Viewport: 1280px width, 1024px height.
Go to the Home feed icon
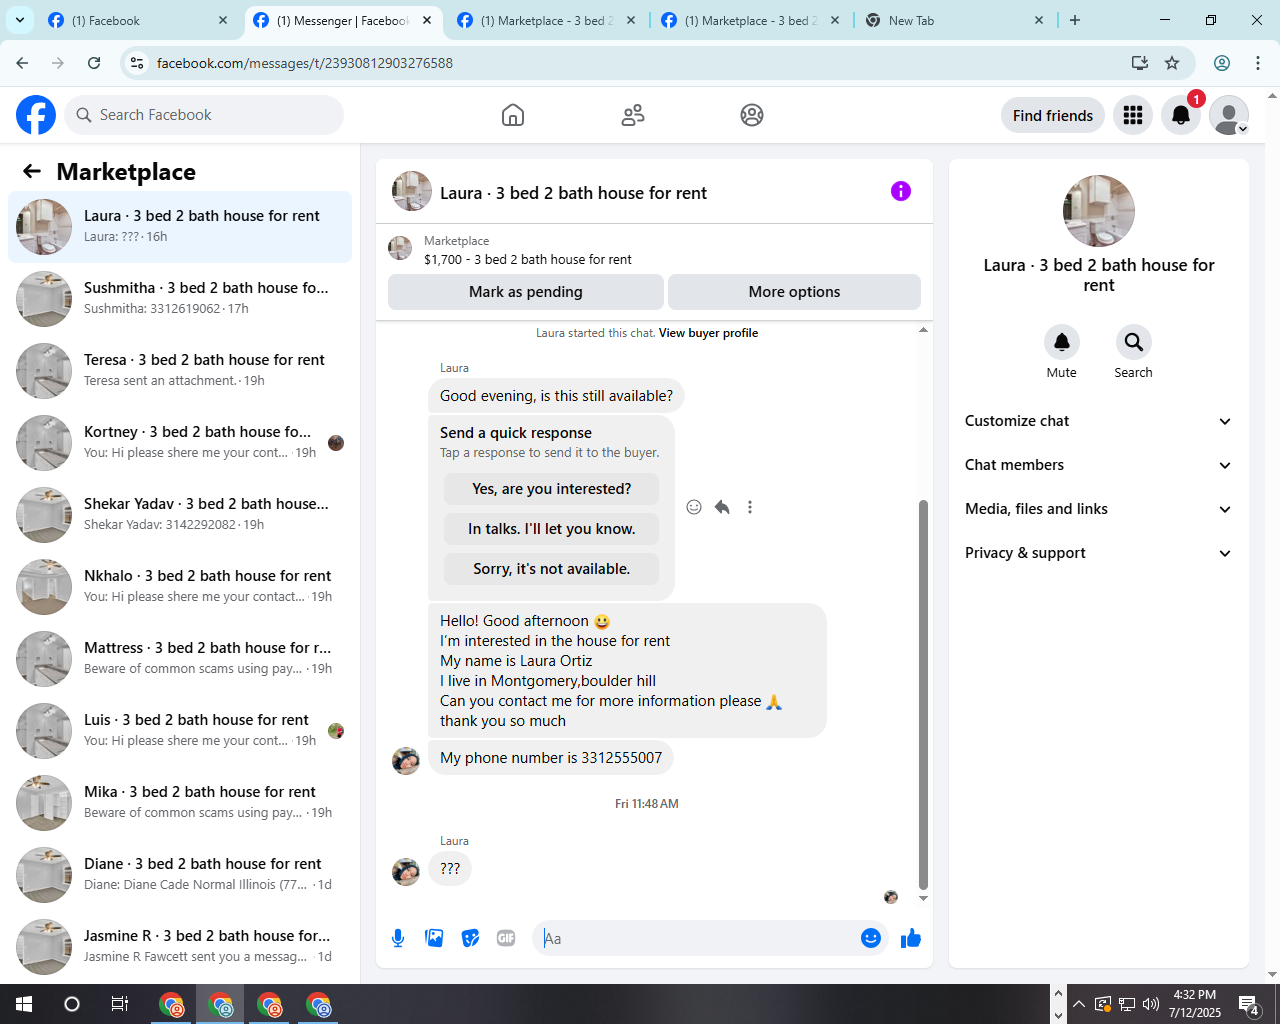pos(513,115)
